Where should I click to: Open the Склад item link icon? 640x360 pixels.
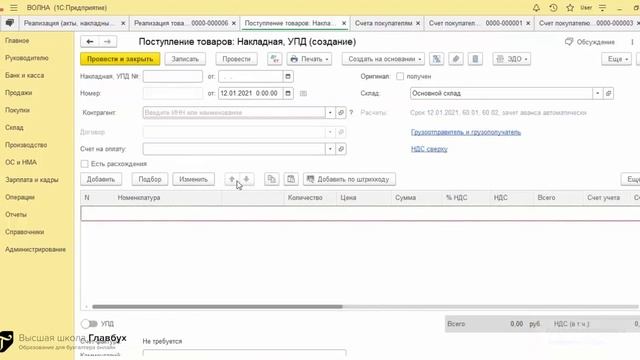click(x=608, y=93)
